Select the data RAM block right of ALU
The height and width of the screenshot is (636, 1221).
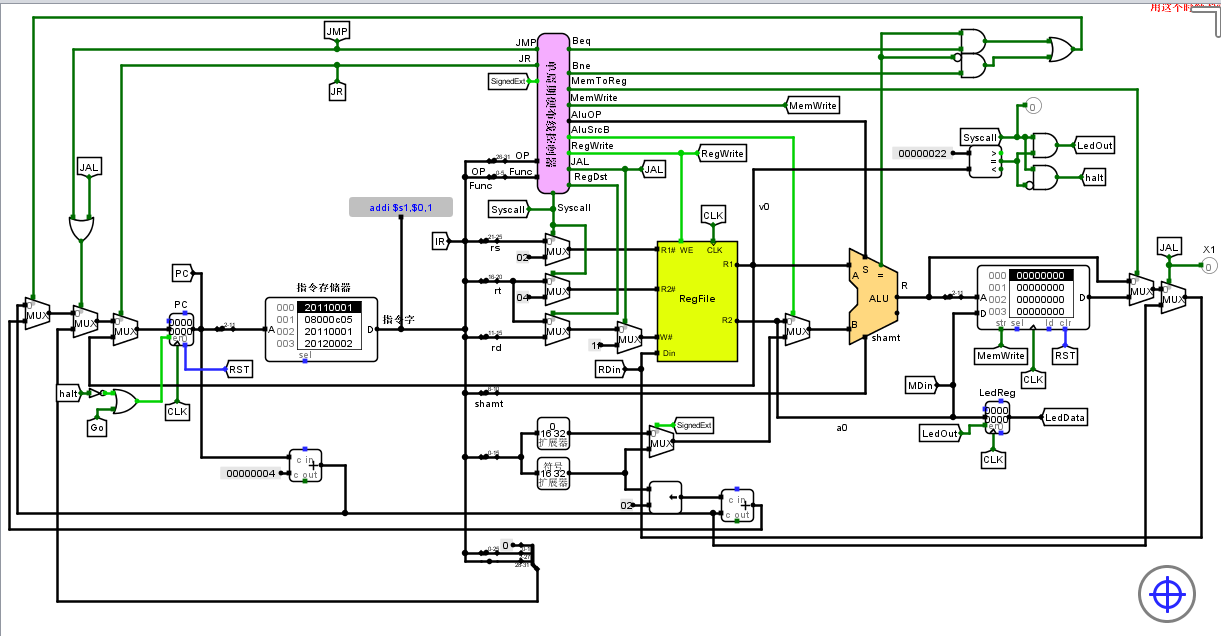(x=1033, y=298)
